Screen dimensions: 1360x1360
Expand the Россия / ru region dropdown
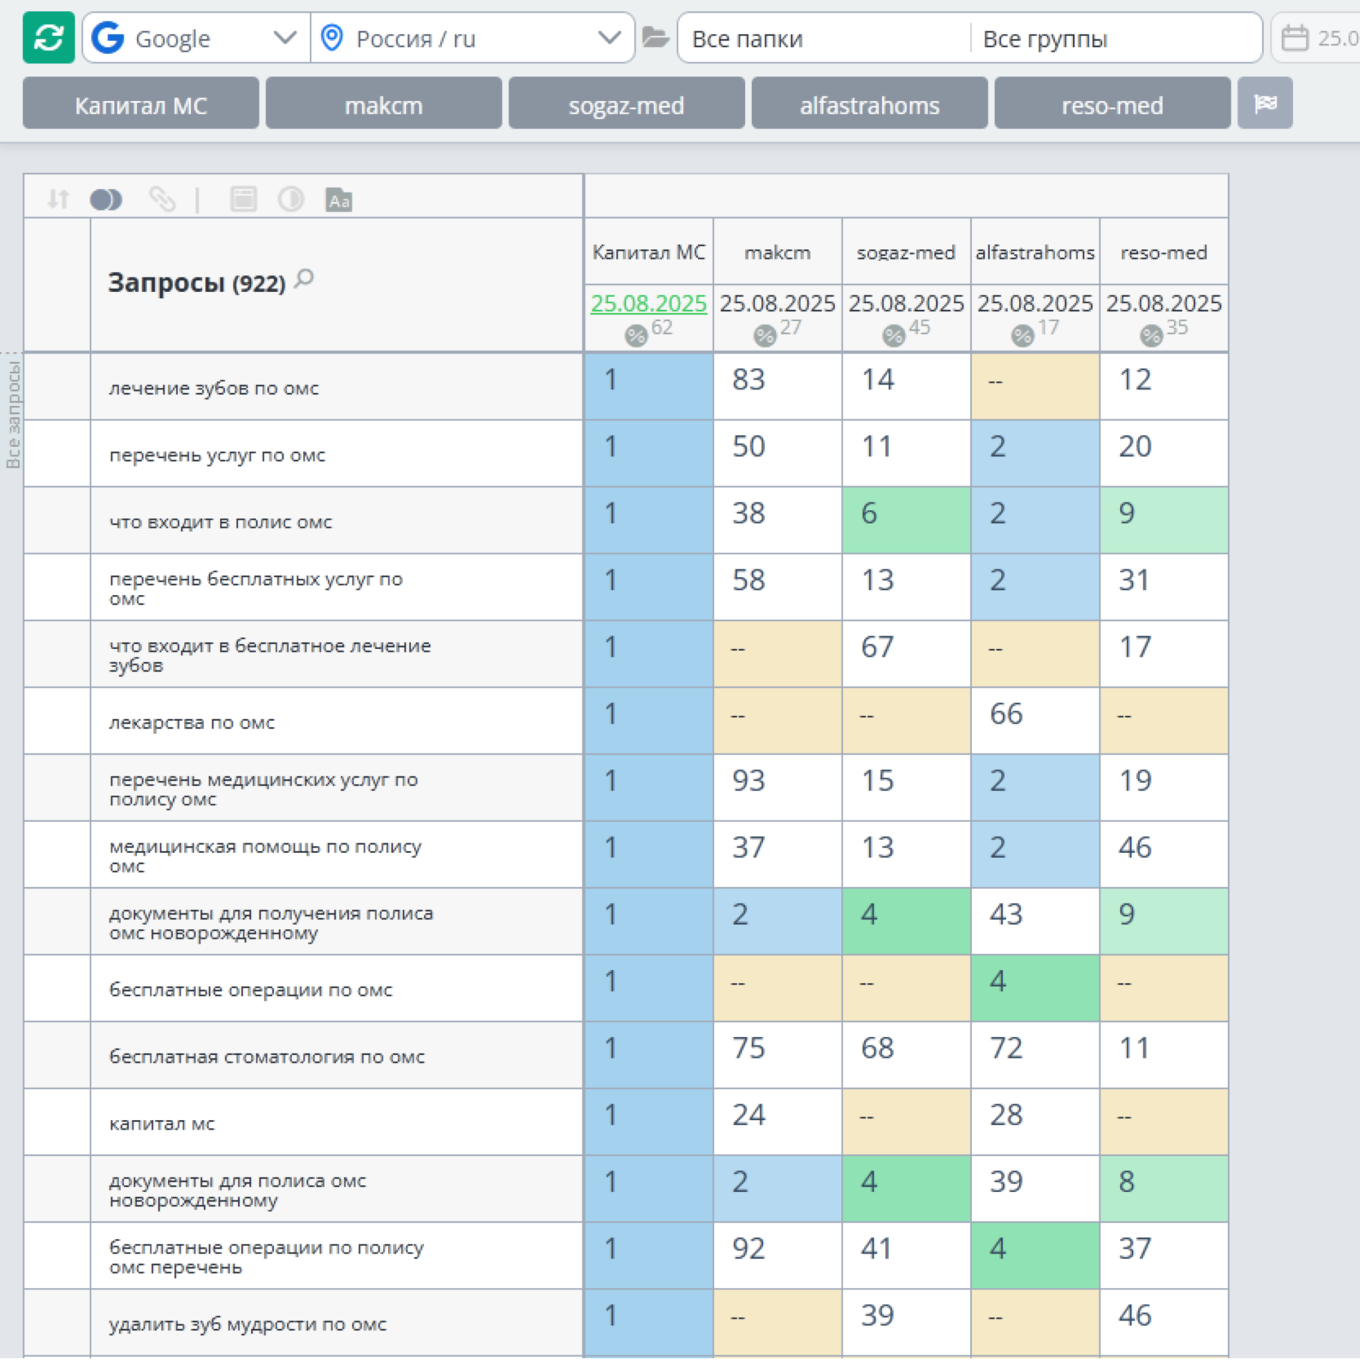click(x=472, y=38)
